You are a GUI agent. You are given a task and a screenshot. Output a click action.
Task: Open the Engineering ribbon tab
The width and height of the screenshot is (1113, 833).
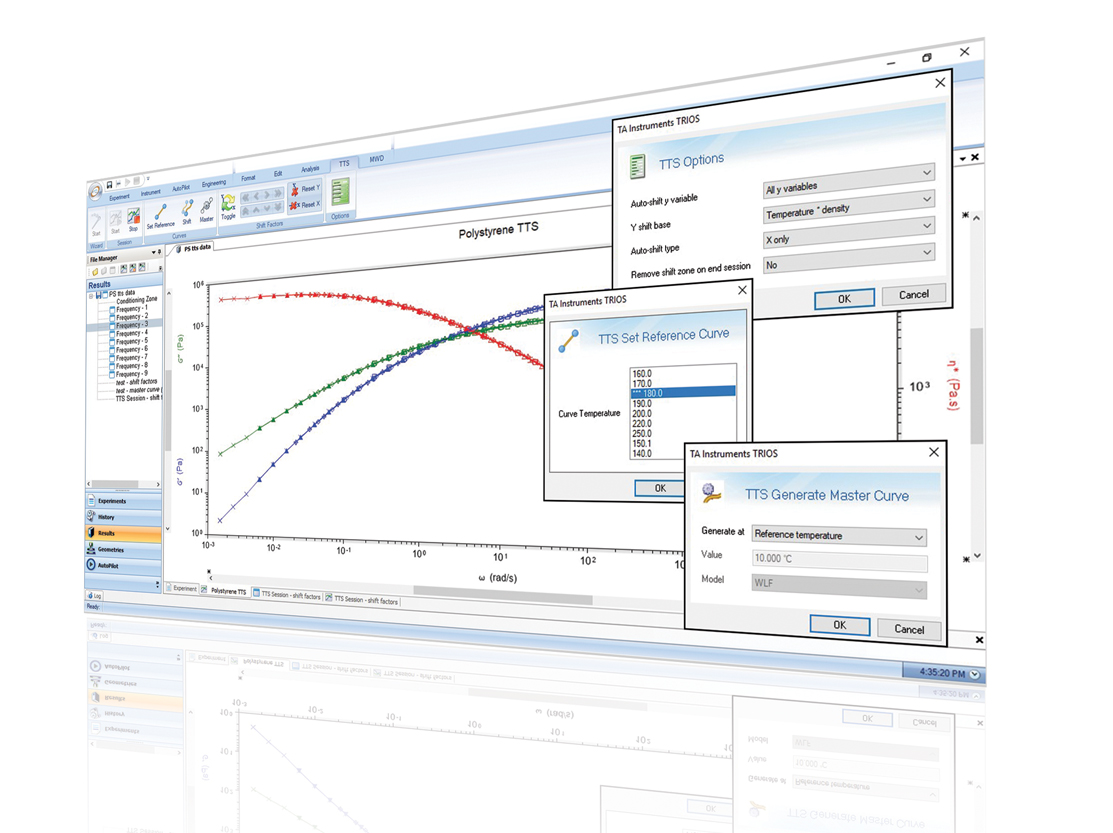click(x=214, y=183)
